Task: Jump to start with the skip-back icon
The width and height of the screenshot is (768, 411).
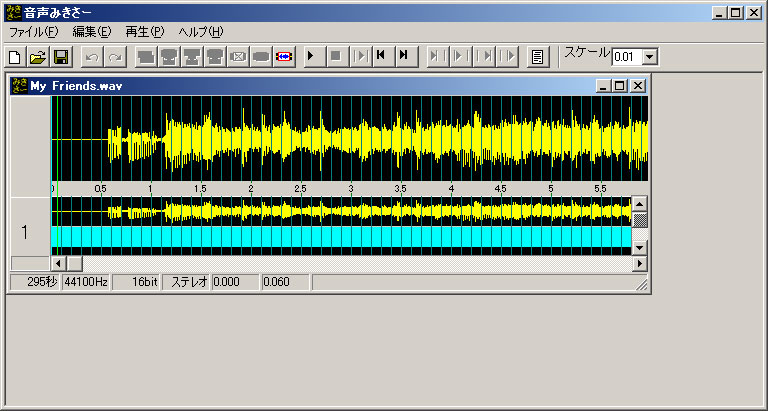Action: pos(384,57)
